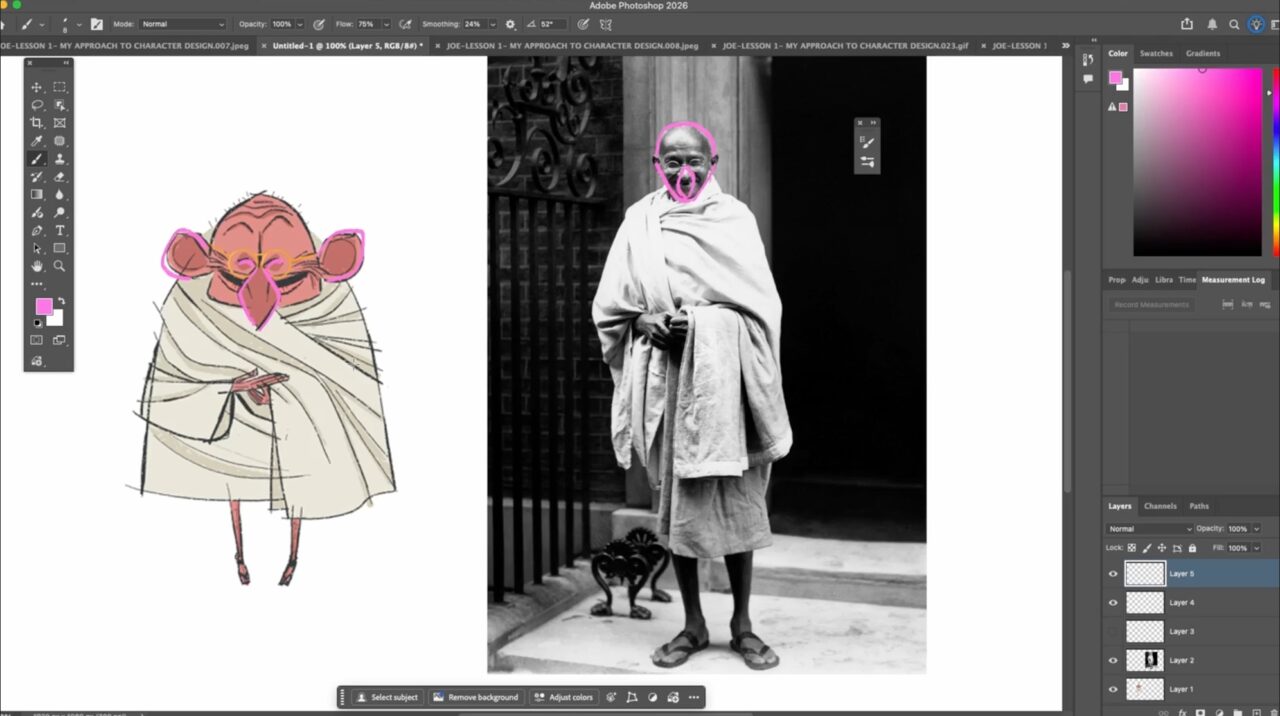
Task: Open the layer Opacity dropdown arrow
Action: click(x=1256, y=529)
